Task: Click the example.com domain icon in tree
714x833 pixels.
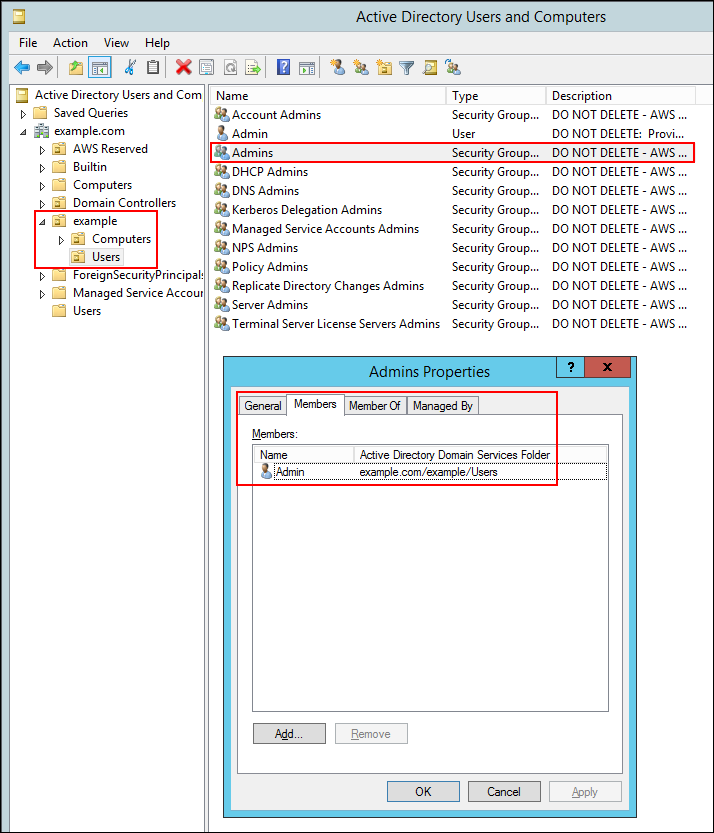Action: pos(41,131)
